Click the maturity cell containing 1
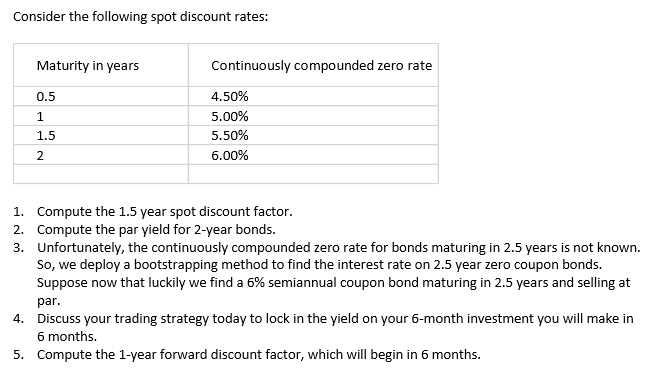The height and width of the screenshot is (373, 655). point(101,116)
